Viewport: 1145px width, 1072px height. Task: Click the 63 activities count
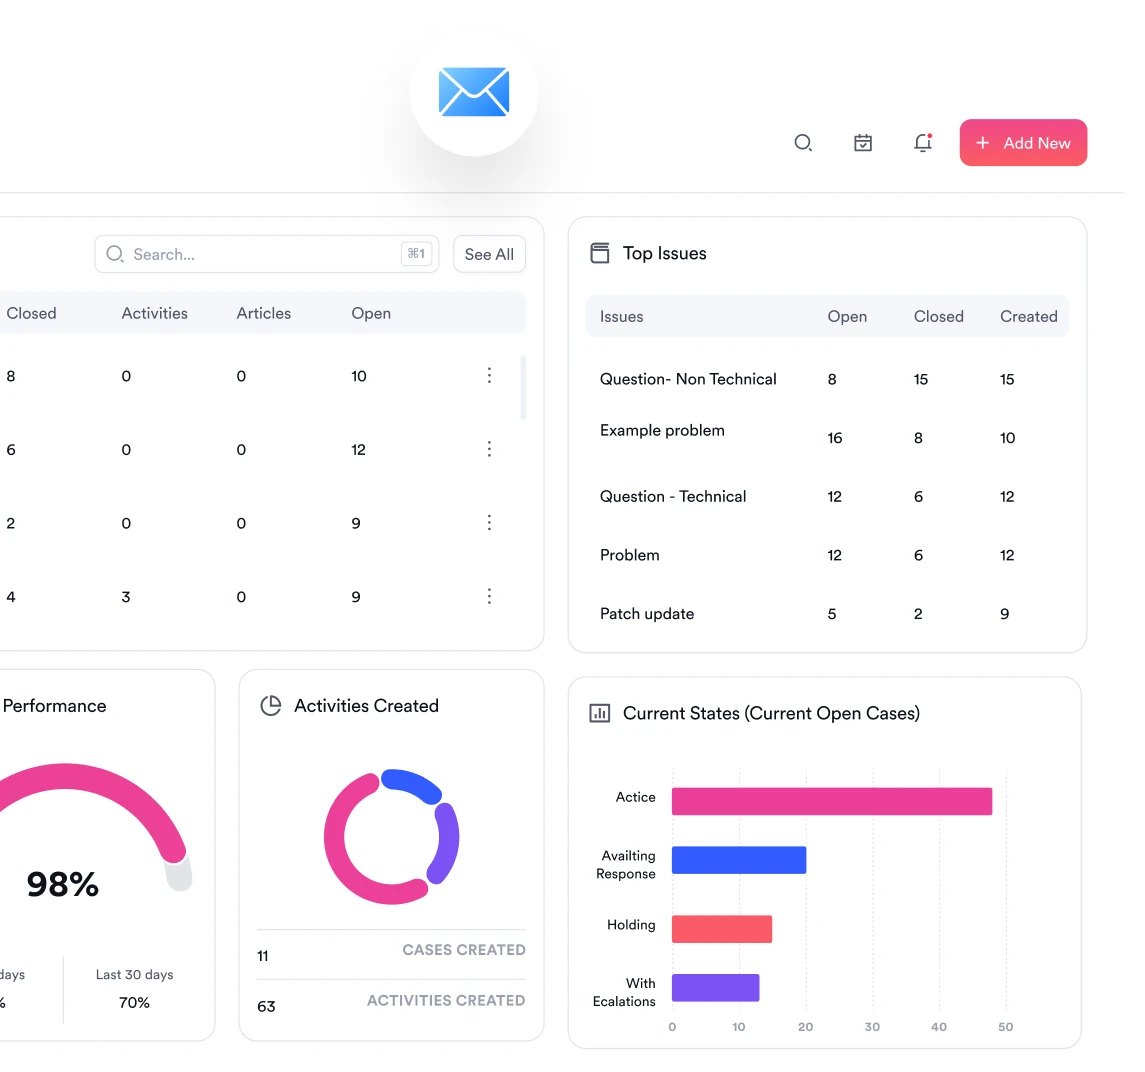click(x=267, y=1006)
